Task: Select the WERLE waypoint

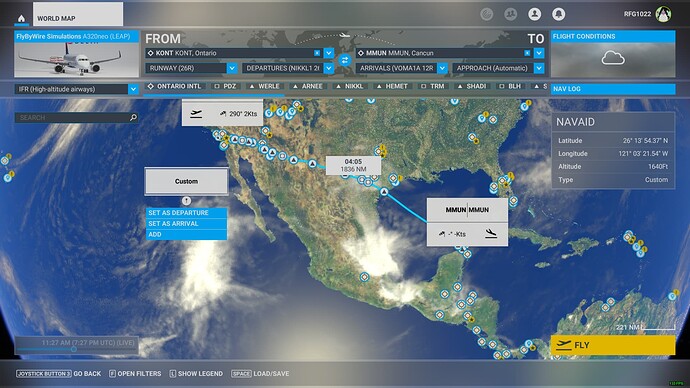Action: pos(264,86)
